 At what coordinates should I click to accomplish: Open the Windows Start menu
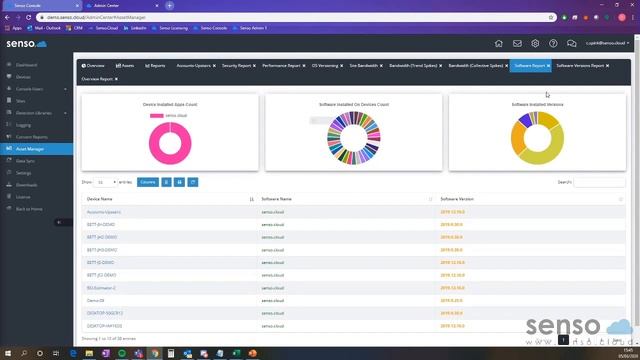pyautogui.click(x=7, y=353)
